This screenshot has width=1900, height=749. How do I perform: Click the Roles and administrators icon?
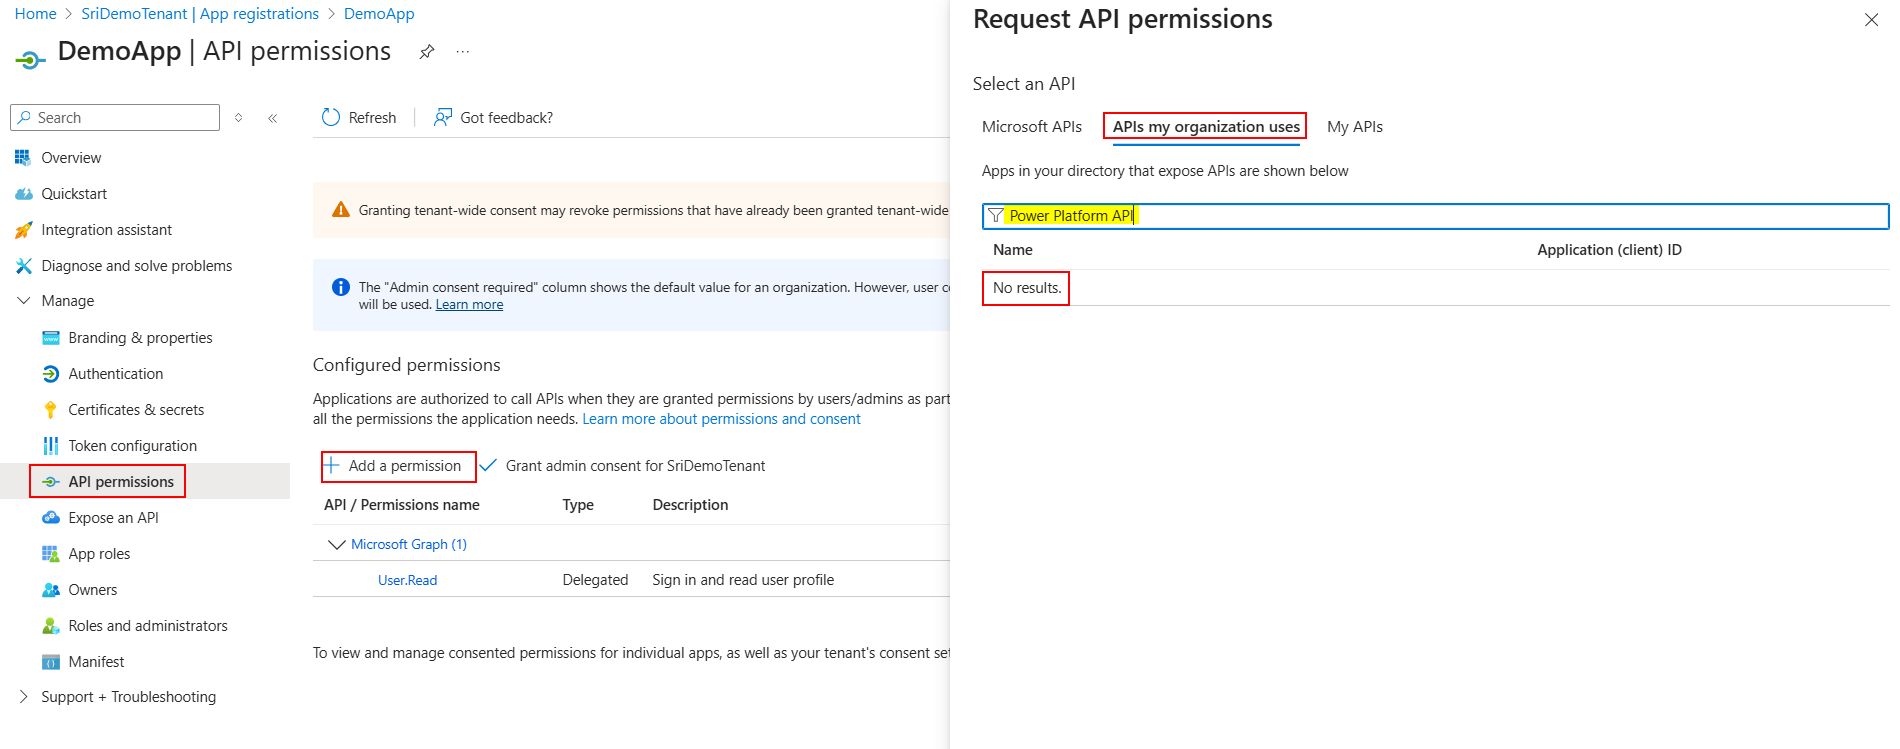click(51, 626)
